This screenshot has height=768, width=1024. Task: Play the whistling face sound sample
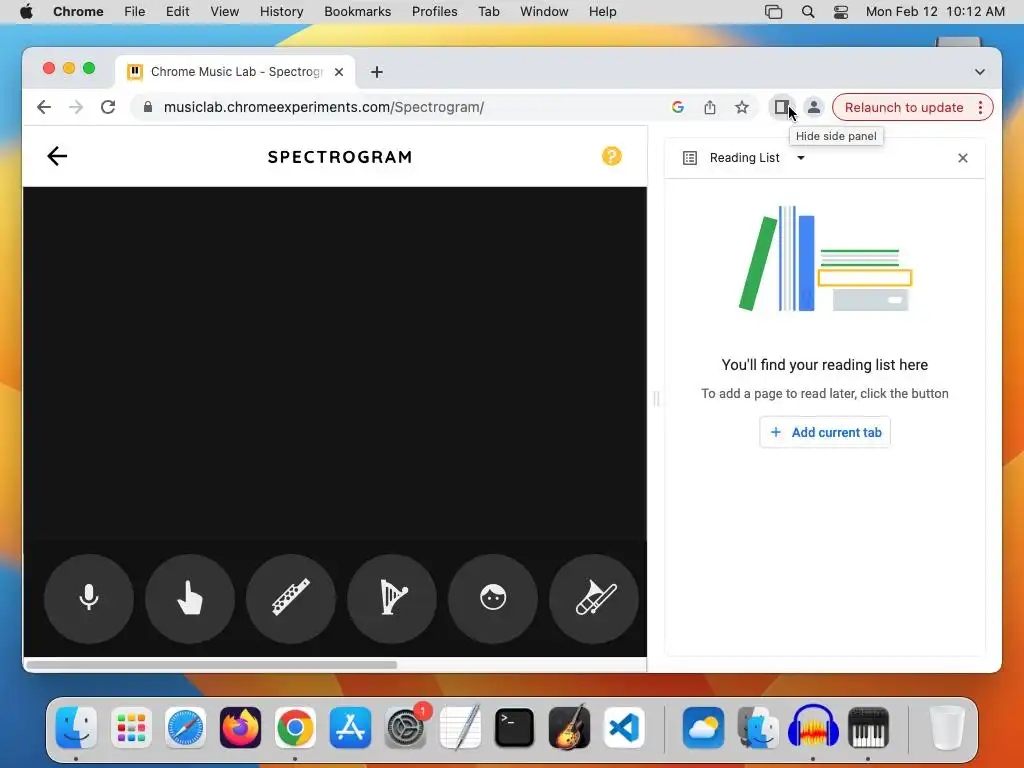click(x=493, y=598)
